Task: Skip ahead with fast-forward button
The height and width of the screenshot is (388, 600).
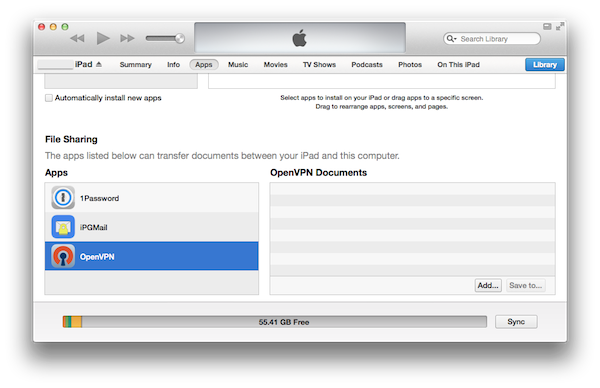Action: click(127, 38)
